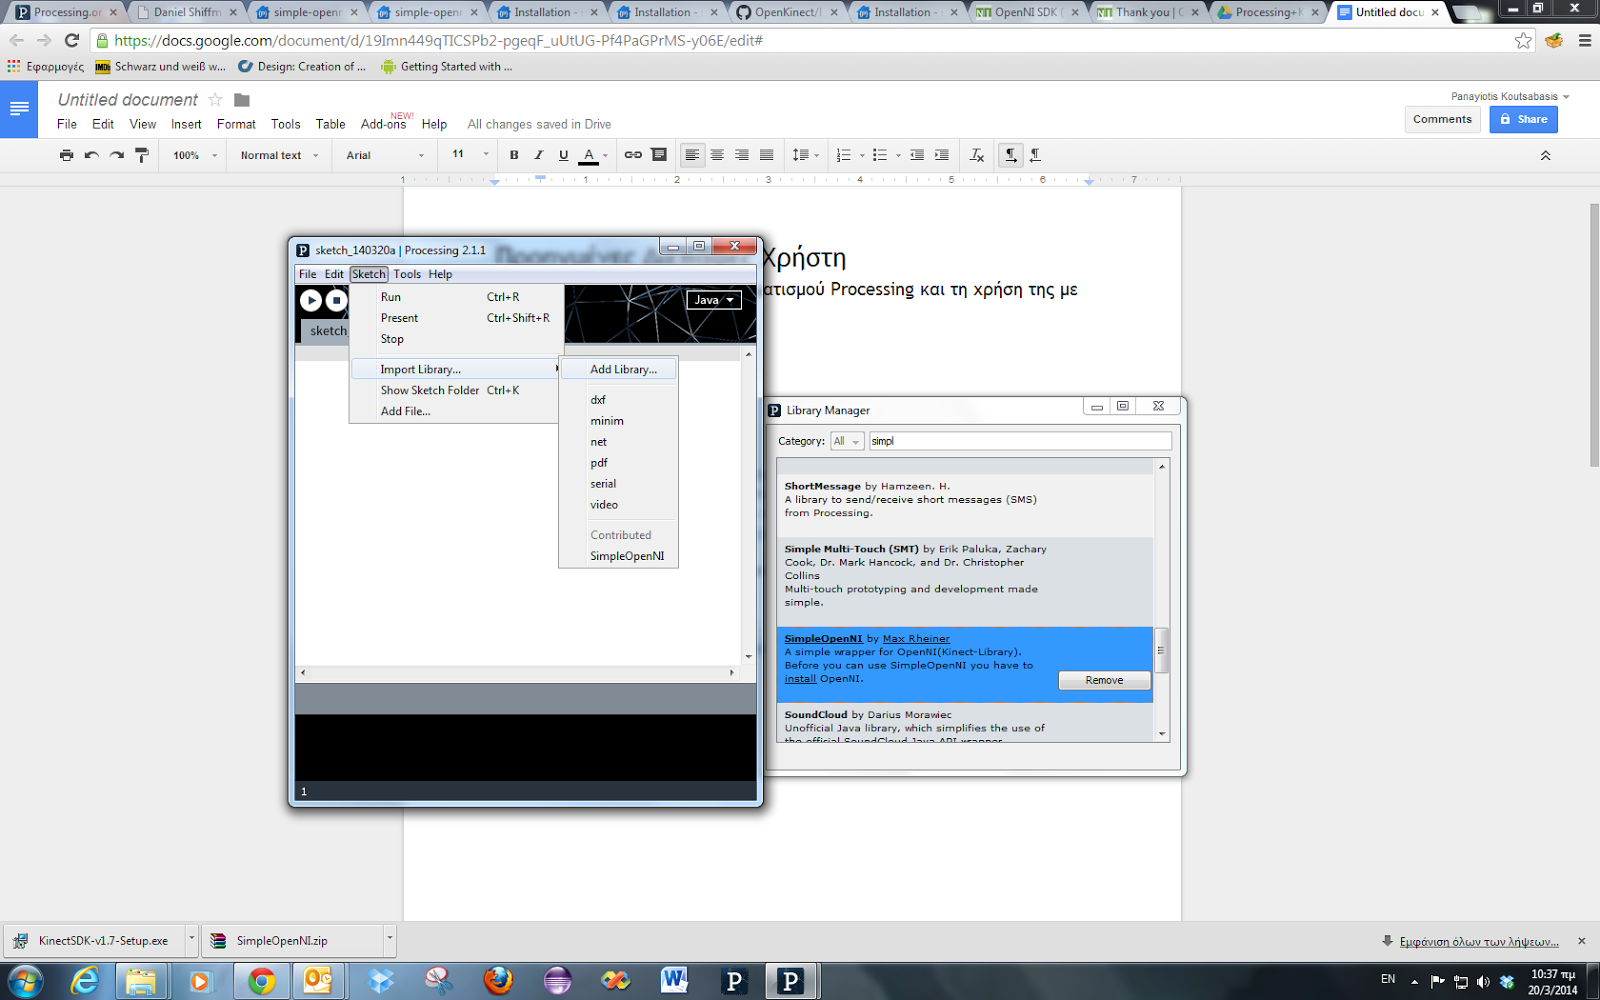Clear formatting
This screenshot has height=1000, width=1600.
coord(977,155)
